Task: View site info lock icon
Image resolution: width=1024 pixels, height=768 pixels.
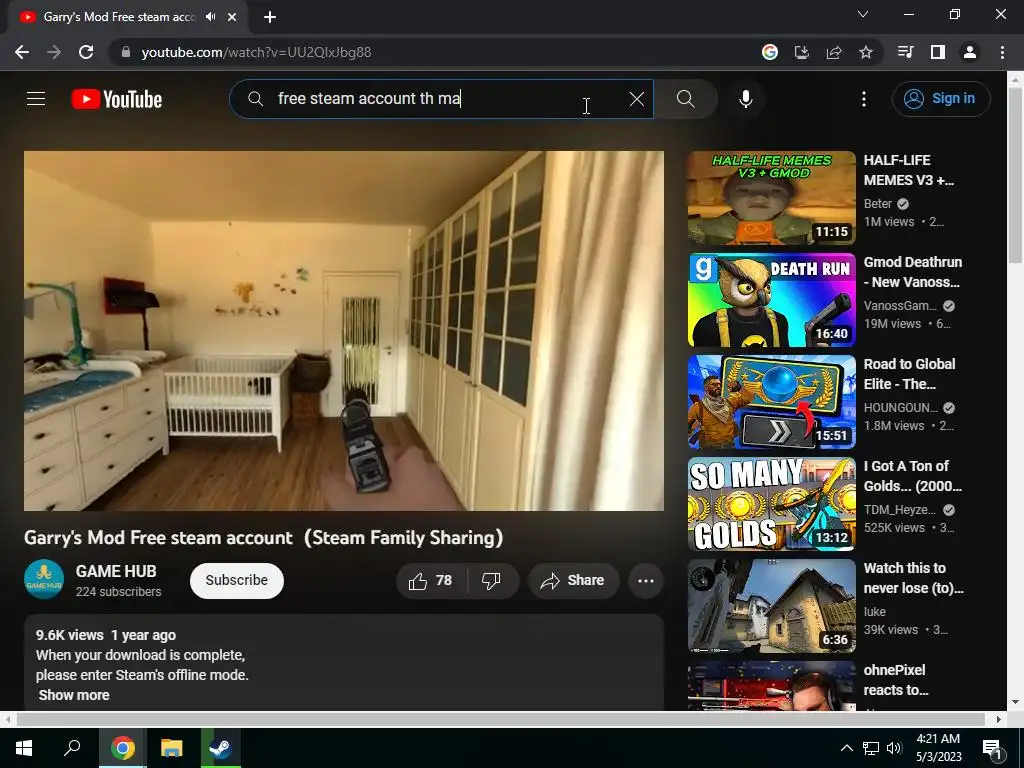Action: tap(125, 52)
